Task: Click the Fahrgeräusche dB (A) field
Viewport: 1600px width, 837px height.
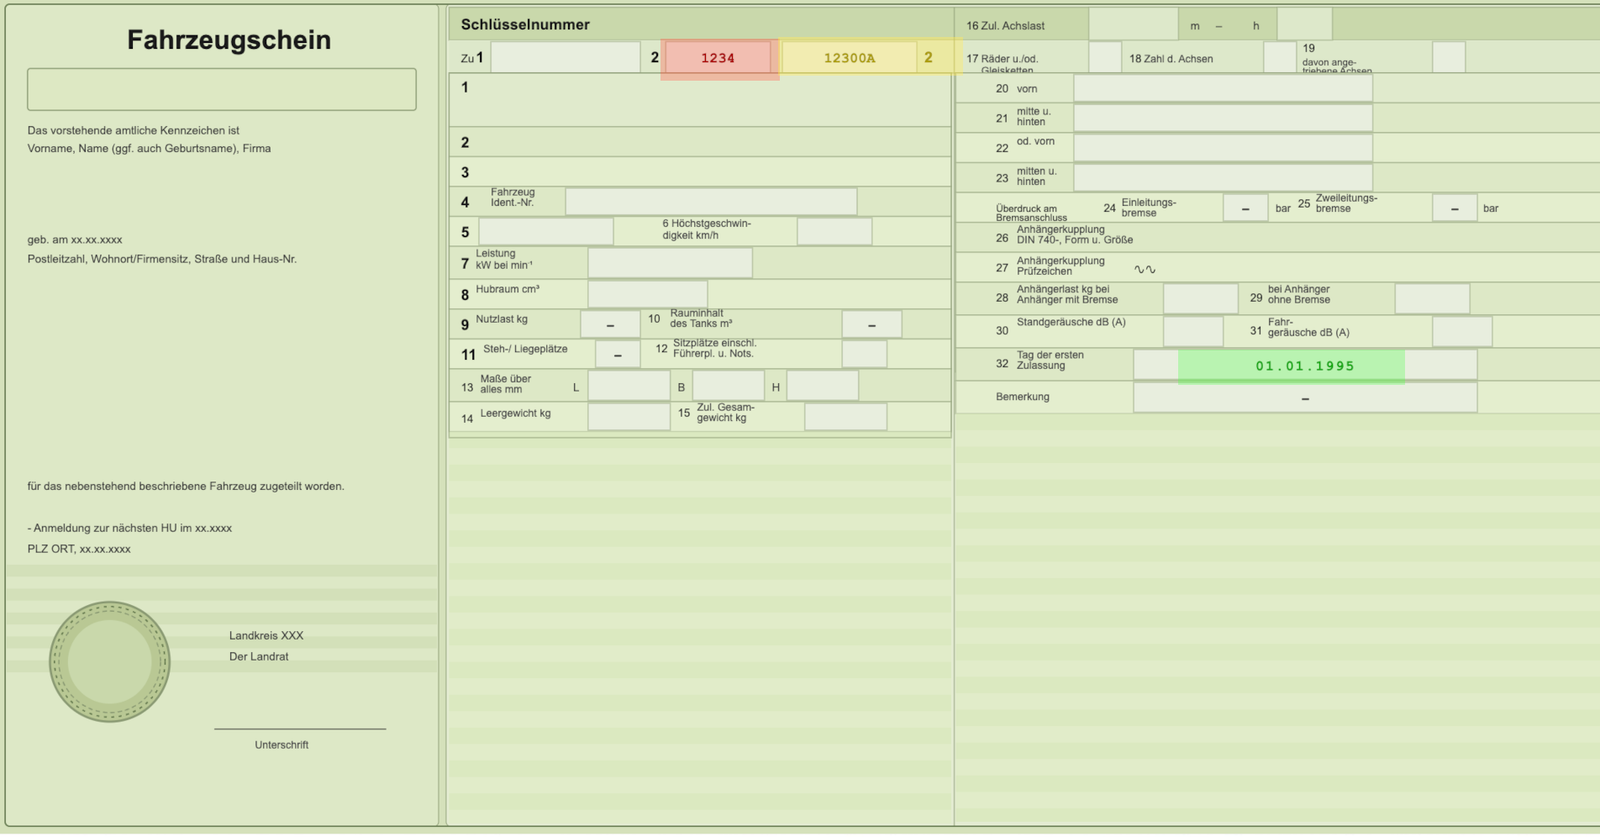Action: 1462,331
